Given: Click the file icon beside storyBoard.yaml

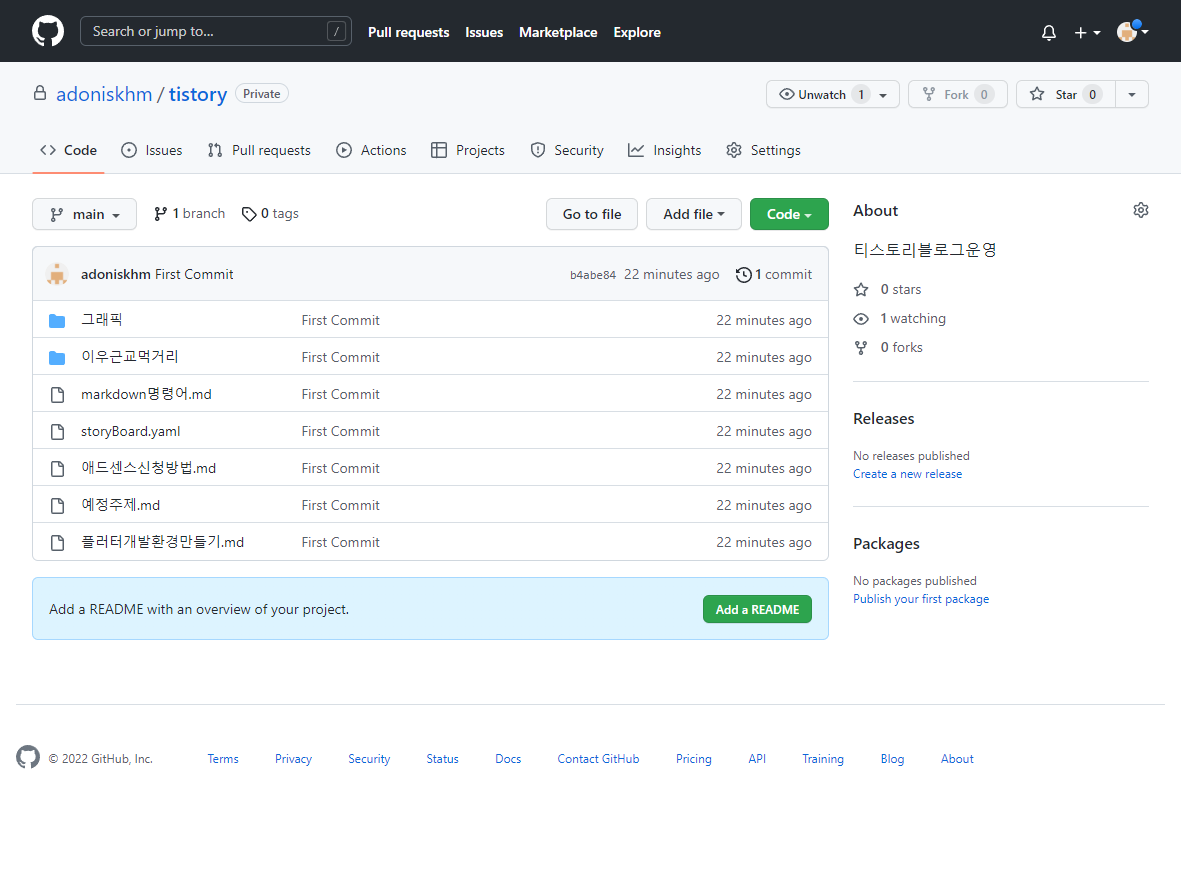Looking at the screenshot, I should [x=57, y=432].
